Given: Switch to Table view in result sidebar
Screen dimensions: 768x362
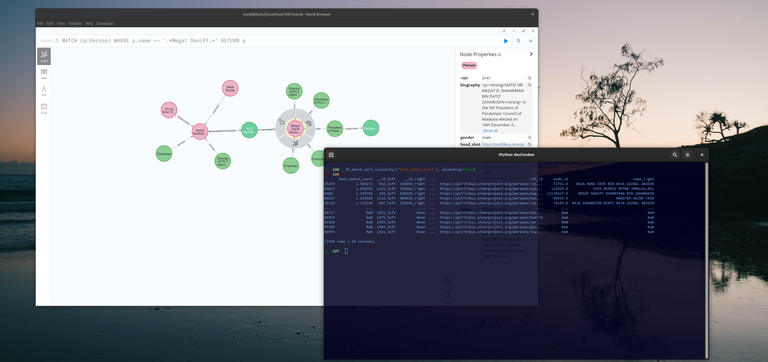Looking at the screenshot, I should [x=44, y=73].
